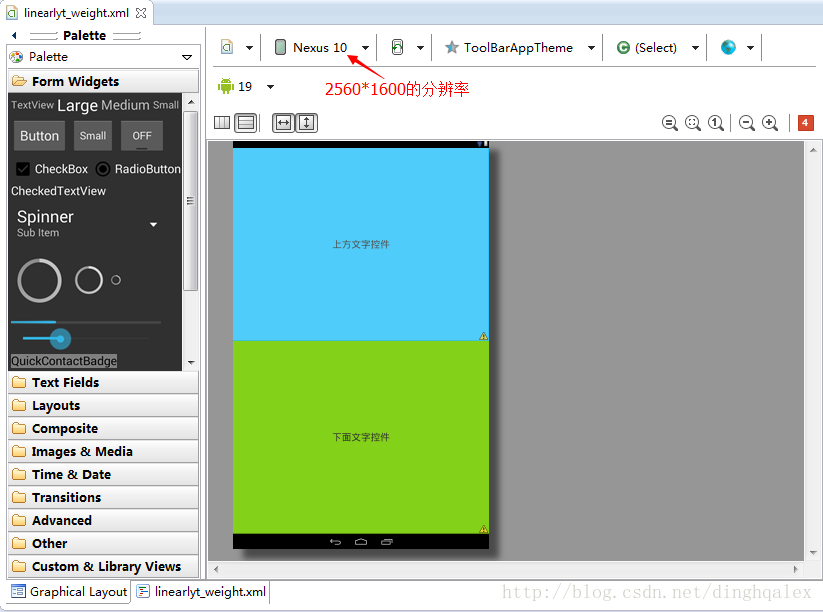Open the Palette options dropdown arrow

click(x=187, y=57)
